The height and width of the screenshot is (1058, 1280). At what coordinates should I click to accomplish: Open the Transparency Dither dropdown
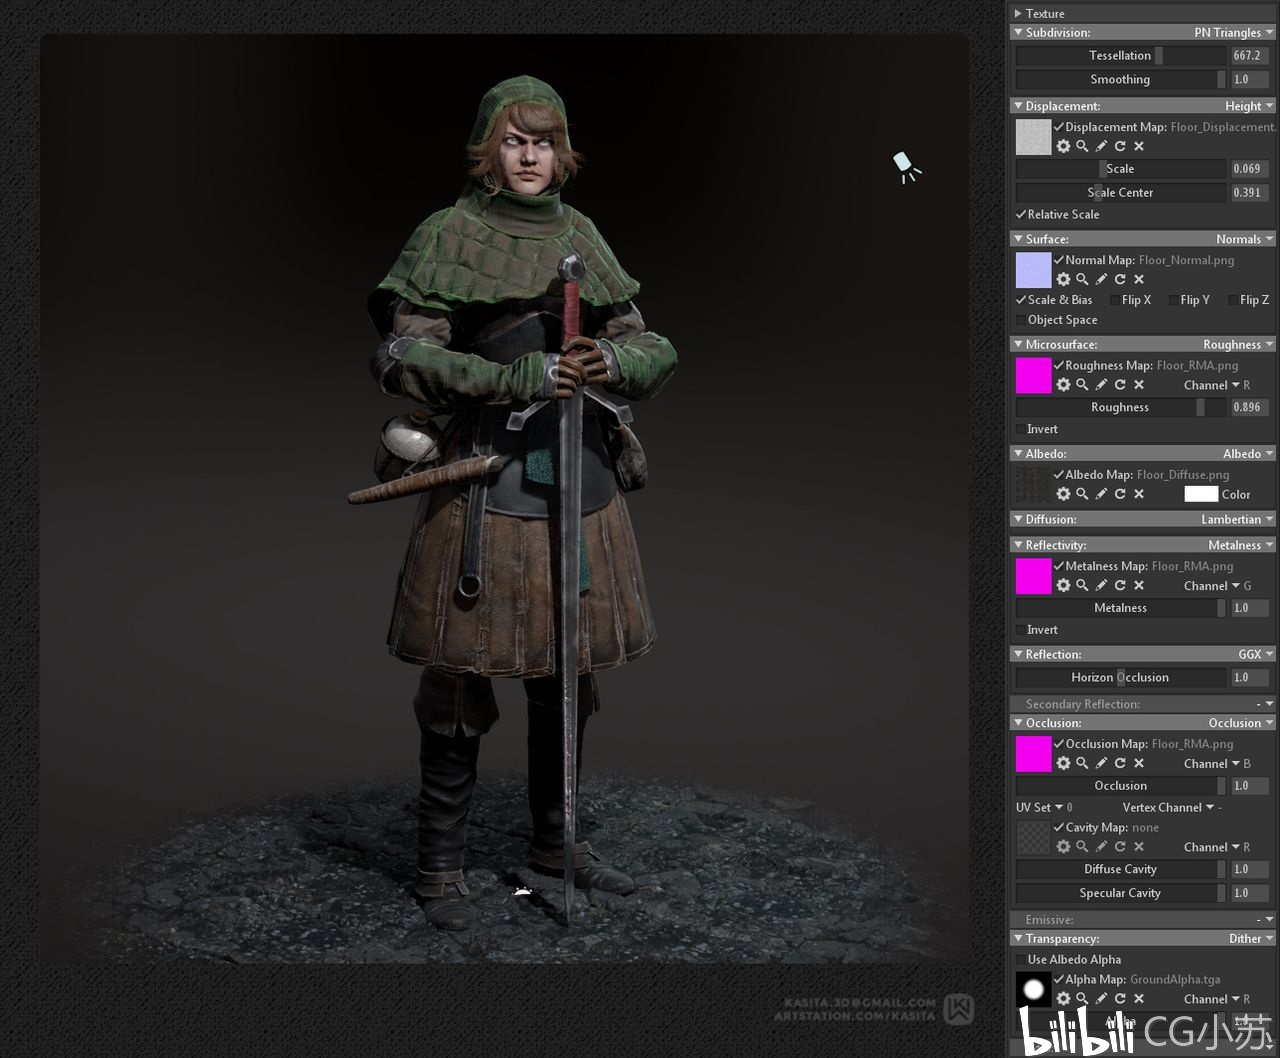[x=1251, y=938]
